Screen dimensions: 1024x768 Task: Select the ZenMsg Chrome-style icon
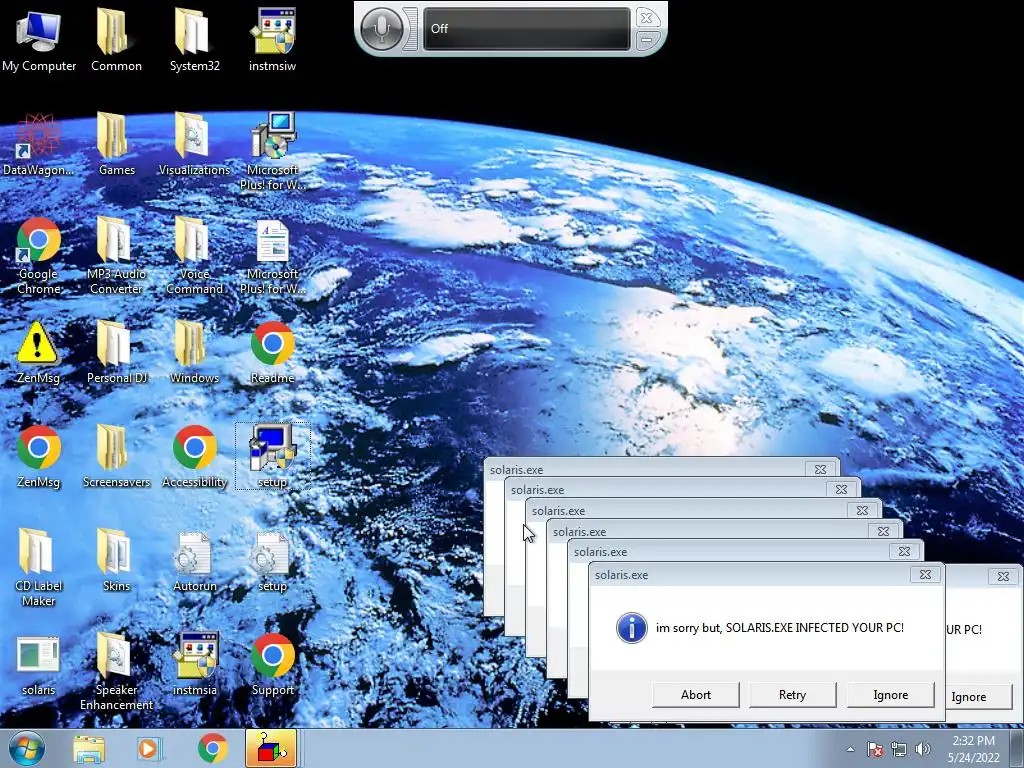tap(39, 456)
